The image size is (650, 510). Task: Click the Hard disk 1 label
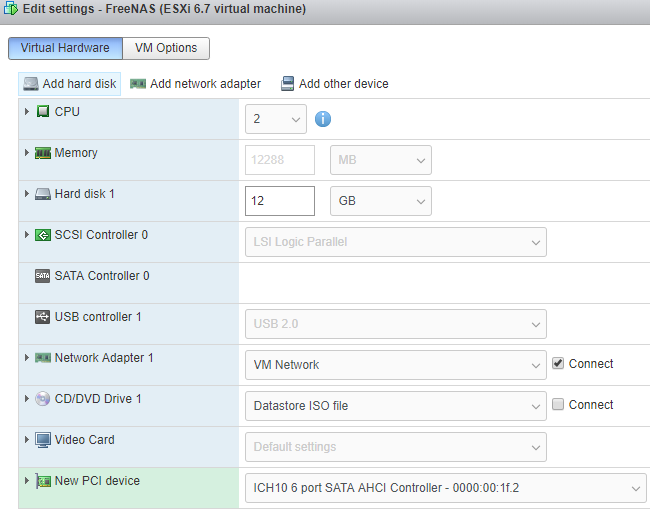(x=85, y=194)
